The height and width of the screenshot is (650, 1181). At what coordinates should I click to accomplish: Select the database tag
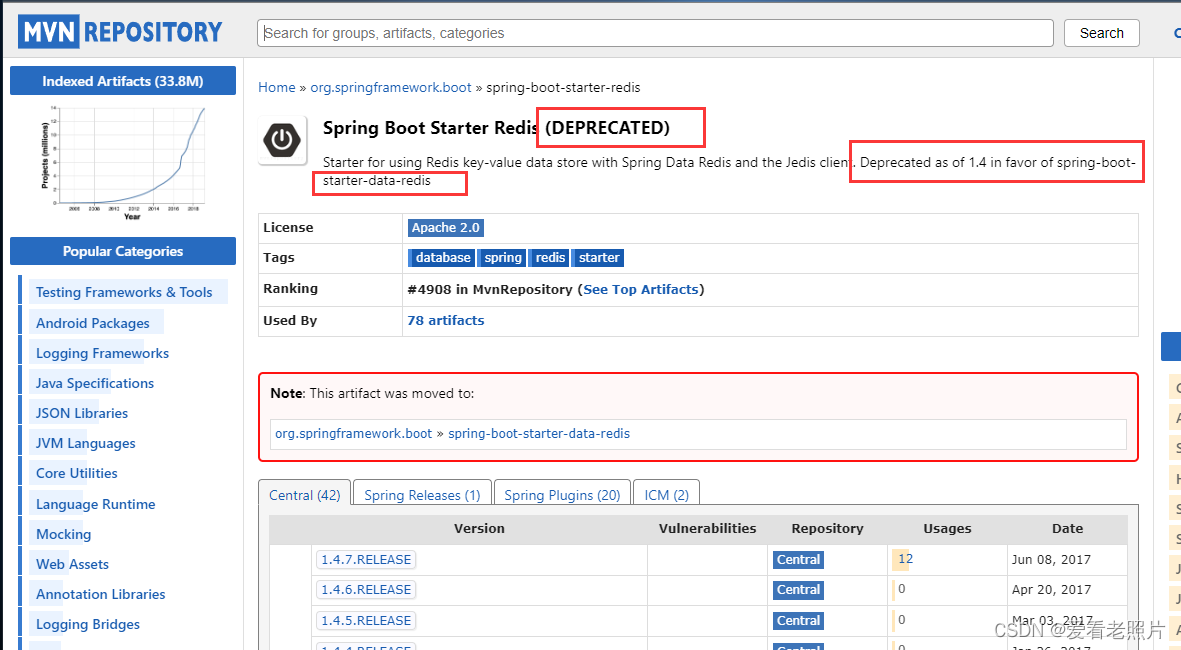(x=442, y=258)
